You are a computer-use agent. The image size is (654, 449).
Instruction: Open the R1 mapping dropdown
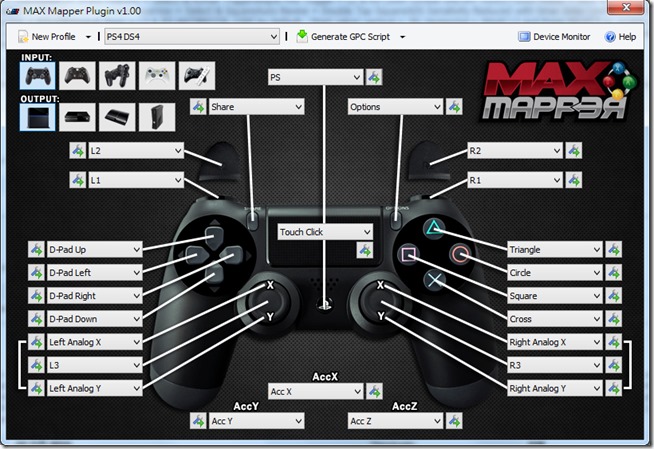pyautogui.click(x=515, y=180)
